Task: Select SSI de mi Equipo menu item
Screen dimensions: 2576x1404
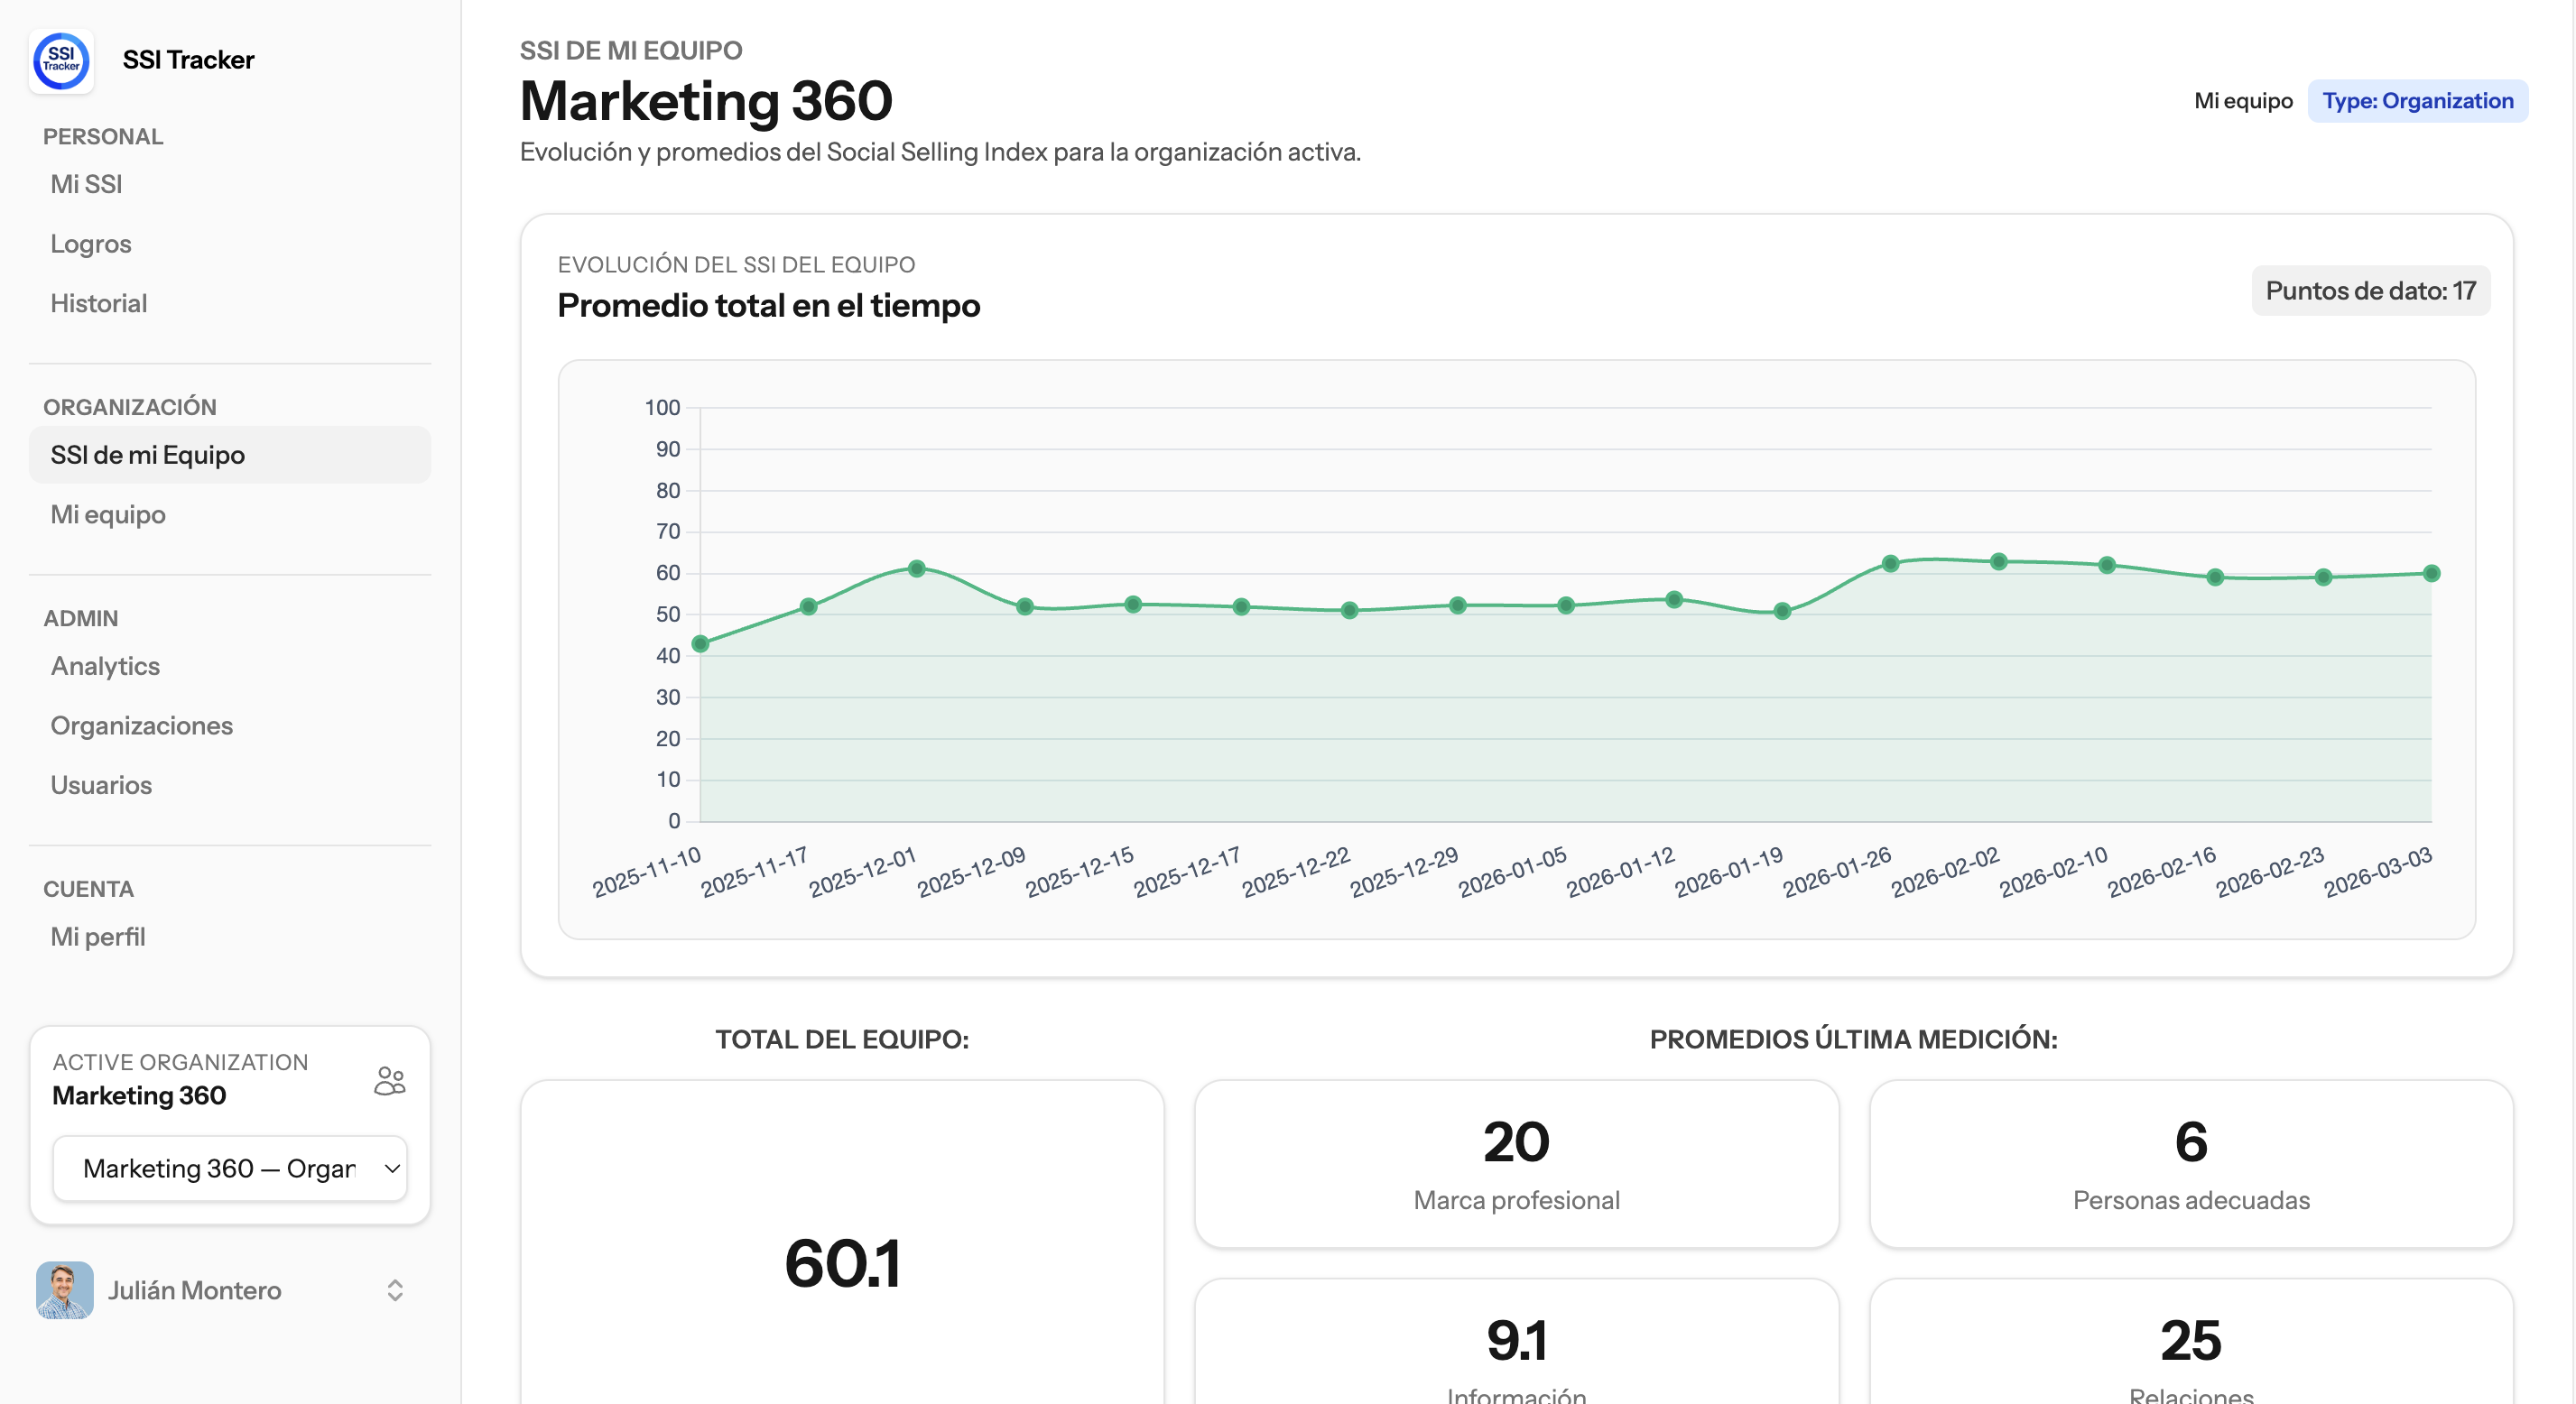Action: click(x=148, y=455)
